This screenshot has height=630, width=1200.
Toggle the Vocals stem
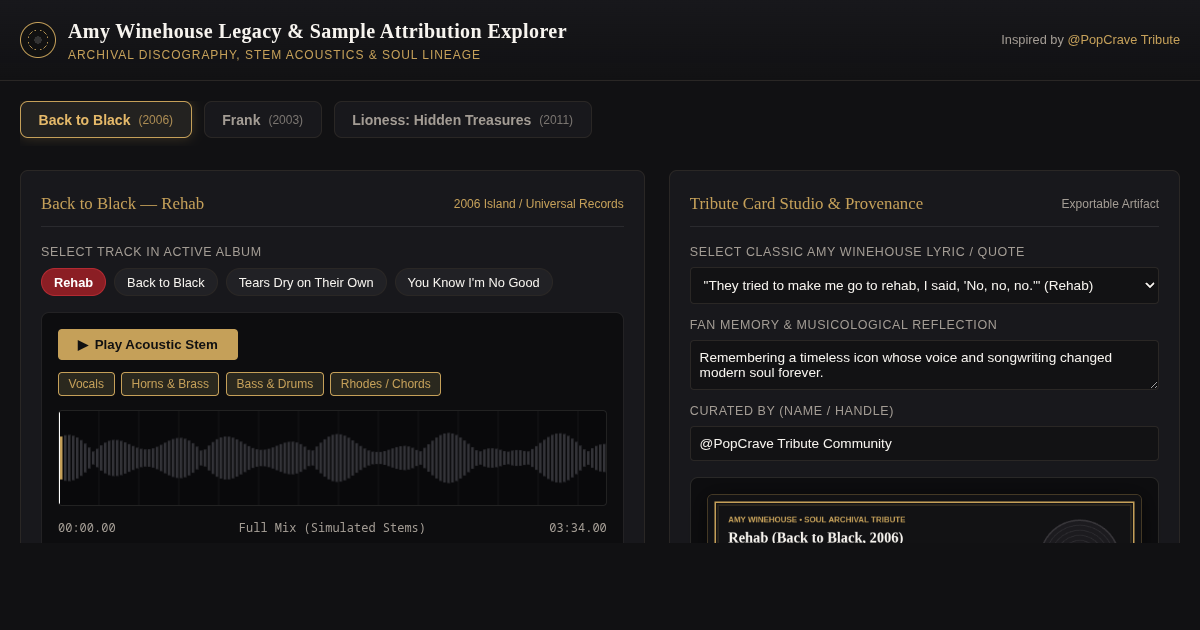(x=86, y=384)
